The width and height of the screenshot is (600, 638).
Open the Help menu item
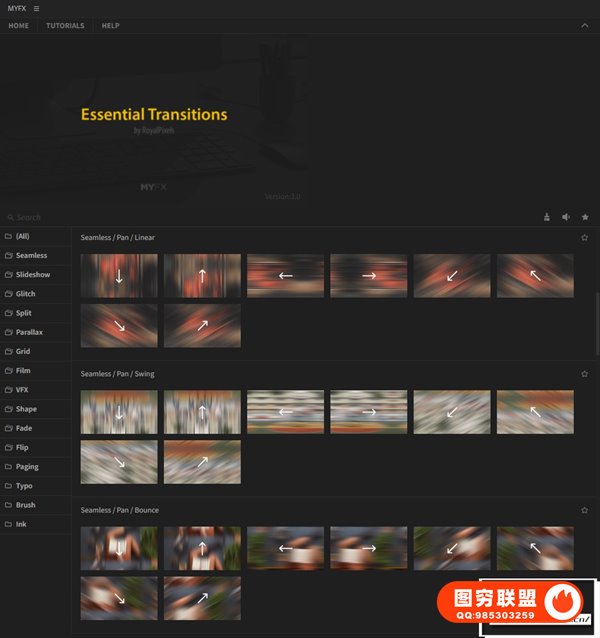tap(110, 26)
